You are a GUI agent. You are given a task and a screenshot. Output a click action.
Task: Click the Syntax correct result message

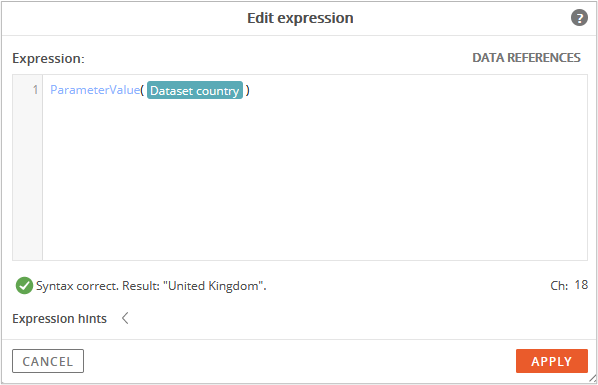click(151, 286)
